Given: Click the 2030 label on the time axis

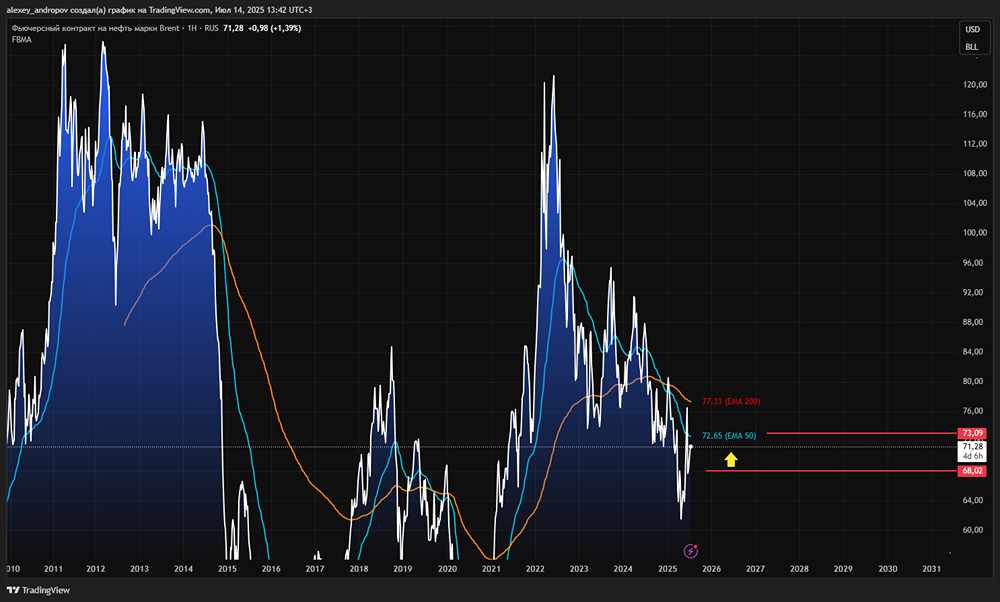Looking at the screenshot, I should (887, 569).
